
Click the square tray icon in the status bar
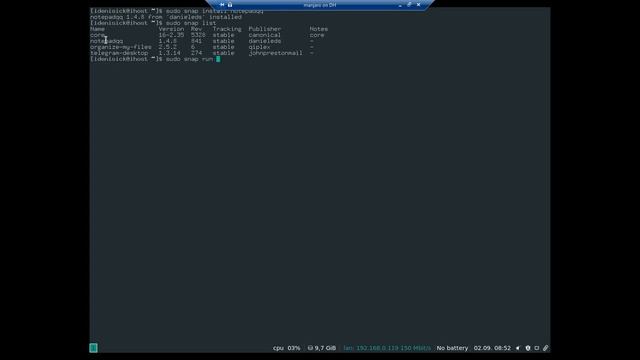pos(537,348)
